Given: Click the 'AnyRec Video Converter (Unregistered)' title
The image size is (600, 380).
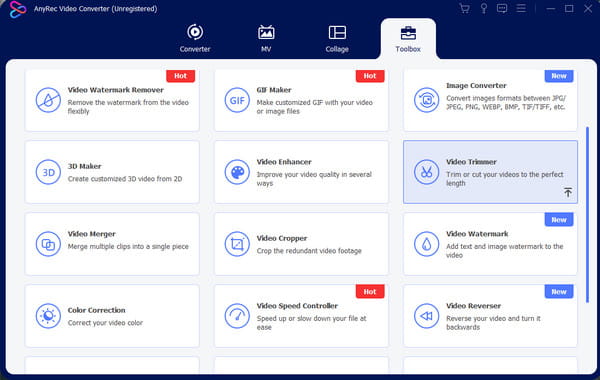Looking at the screenshot, I should tap(95, 8).
